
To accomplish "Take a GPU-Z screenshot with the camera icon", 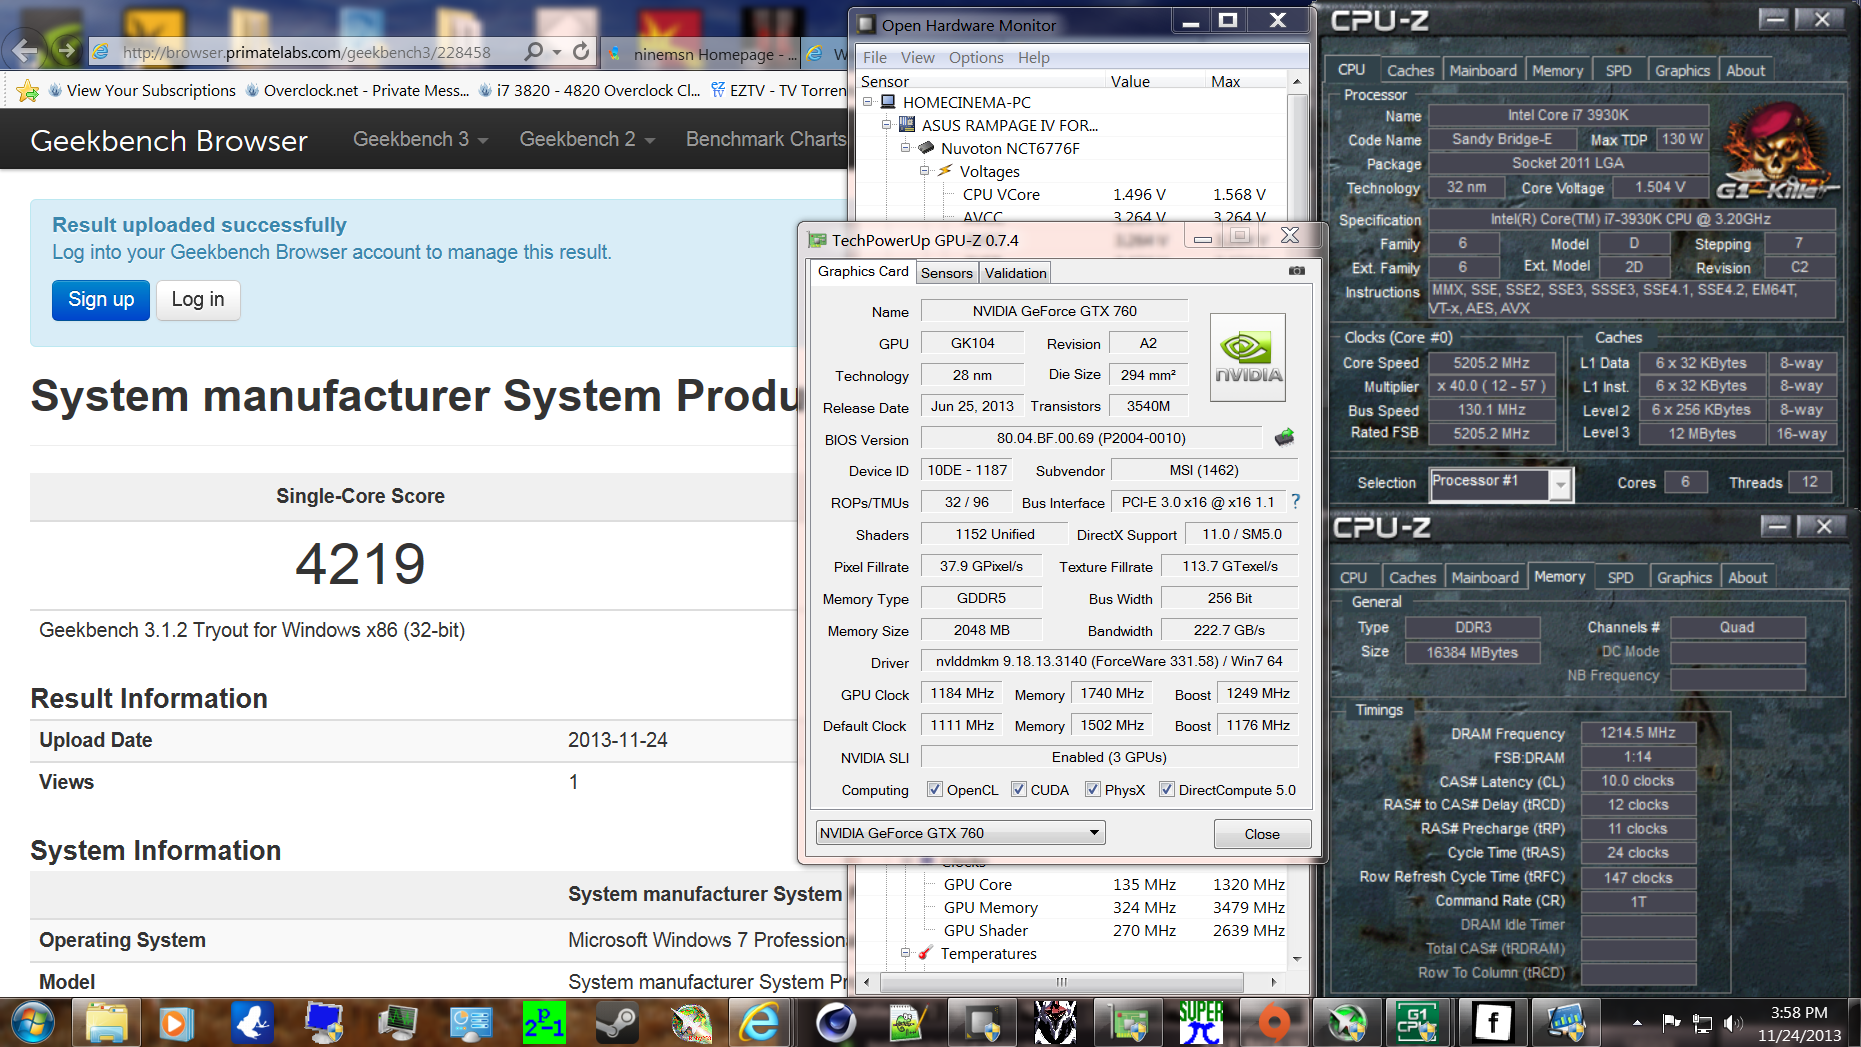I will click(1297, 271).
